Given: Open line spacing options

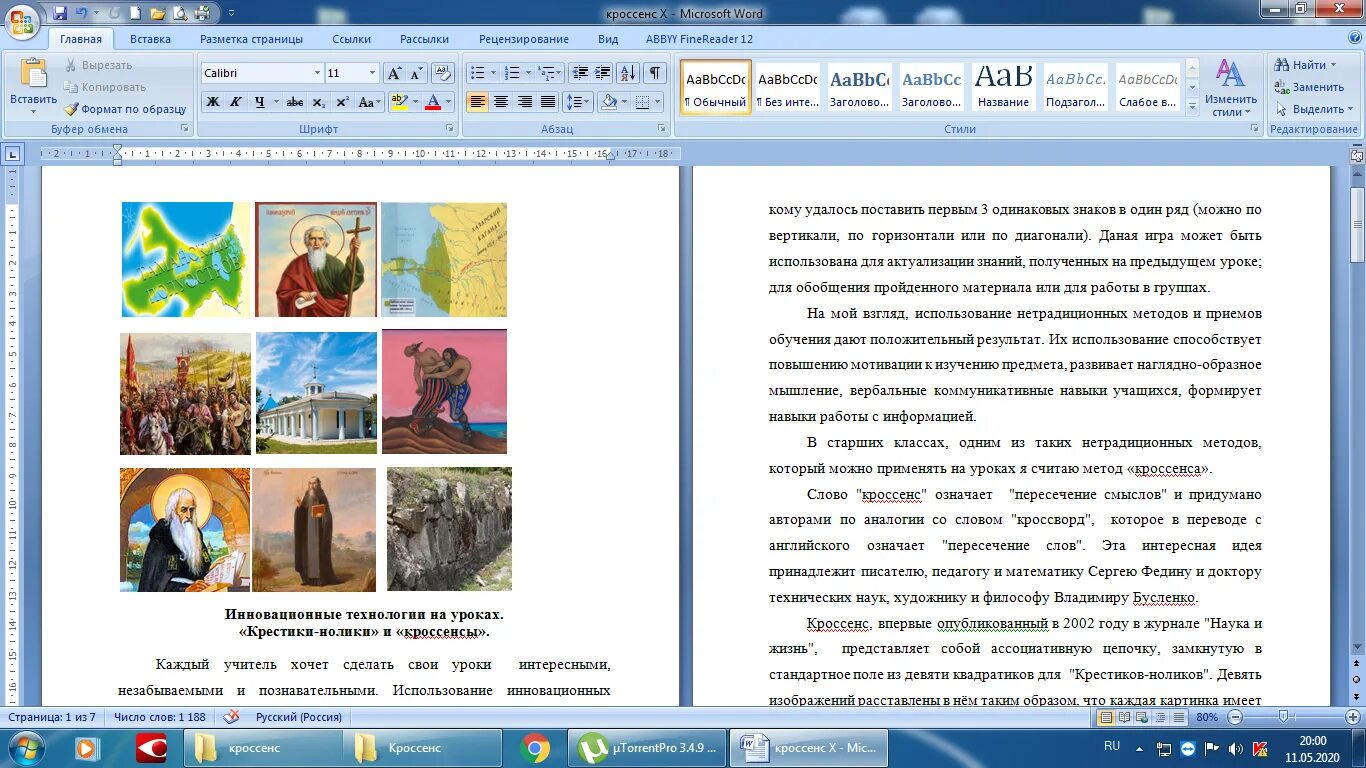Looking at the screenshot, I should [578, 102].
